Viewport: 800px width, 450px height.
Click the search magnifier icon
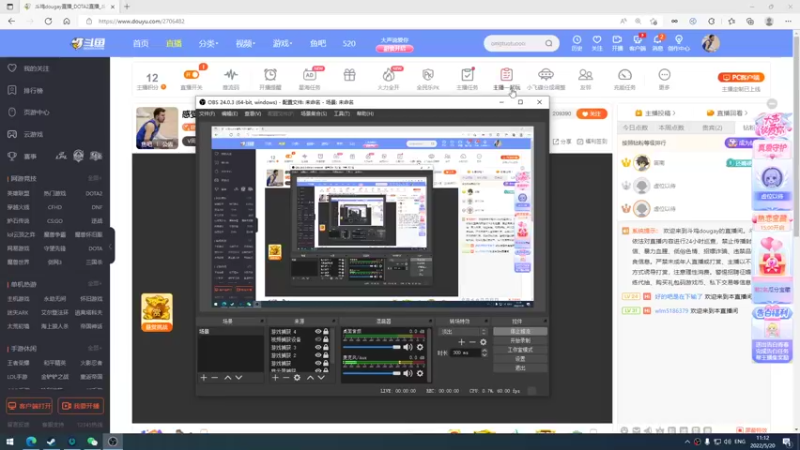click(549, 43)
